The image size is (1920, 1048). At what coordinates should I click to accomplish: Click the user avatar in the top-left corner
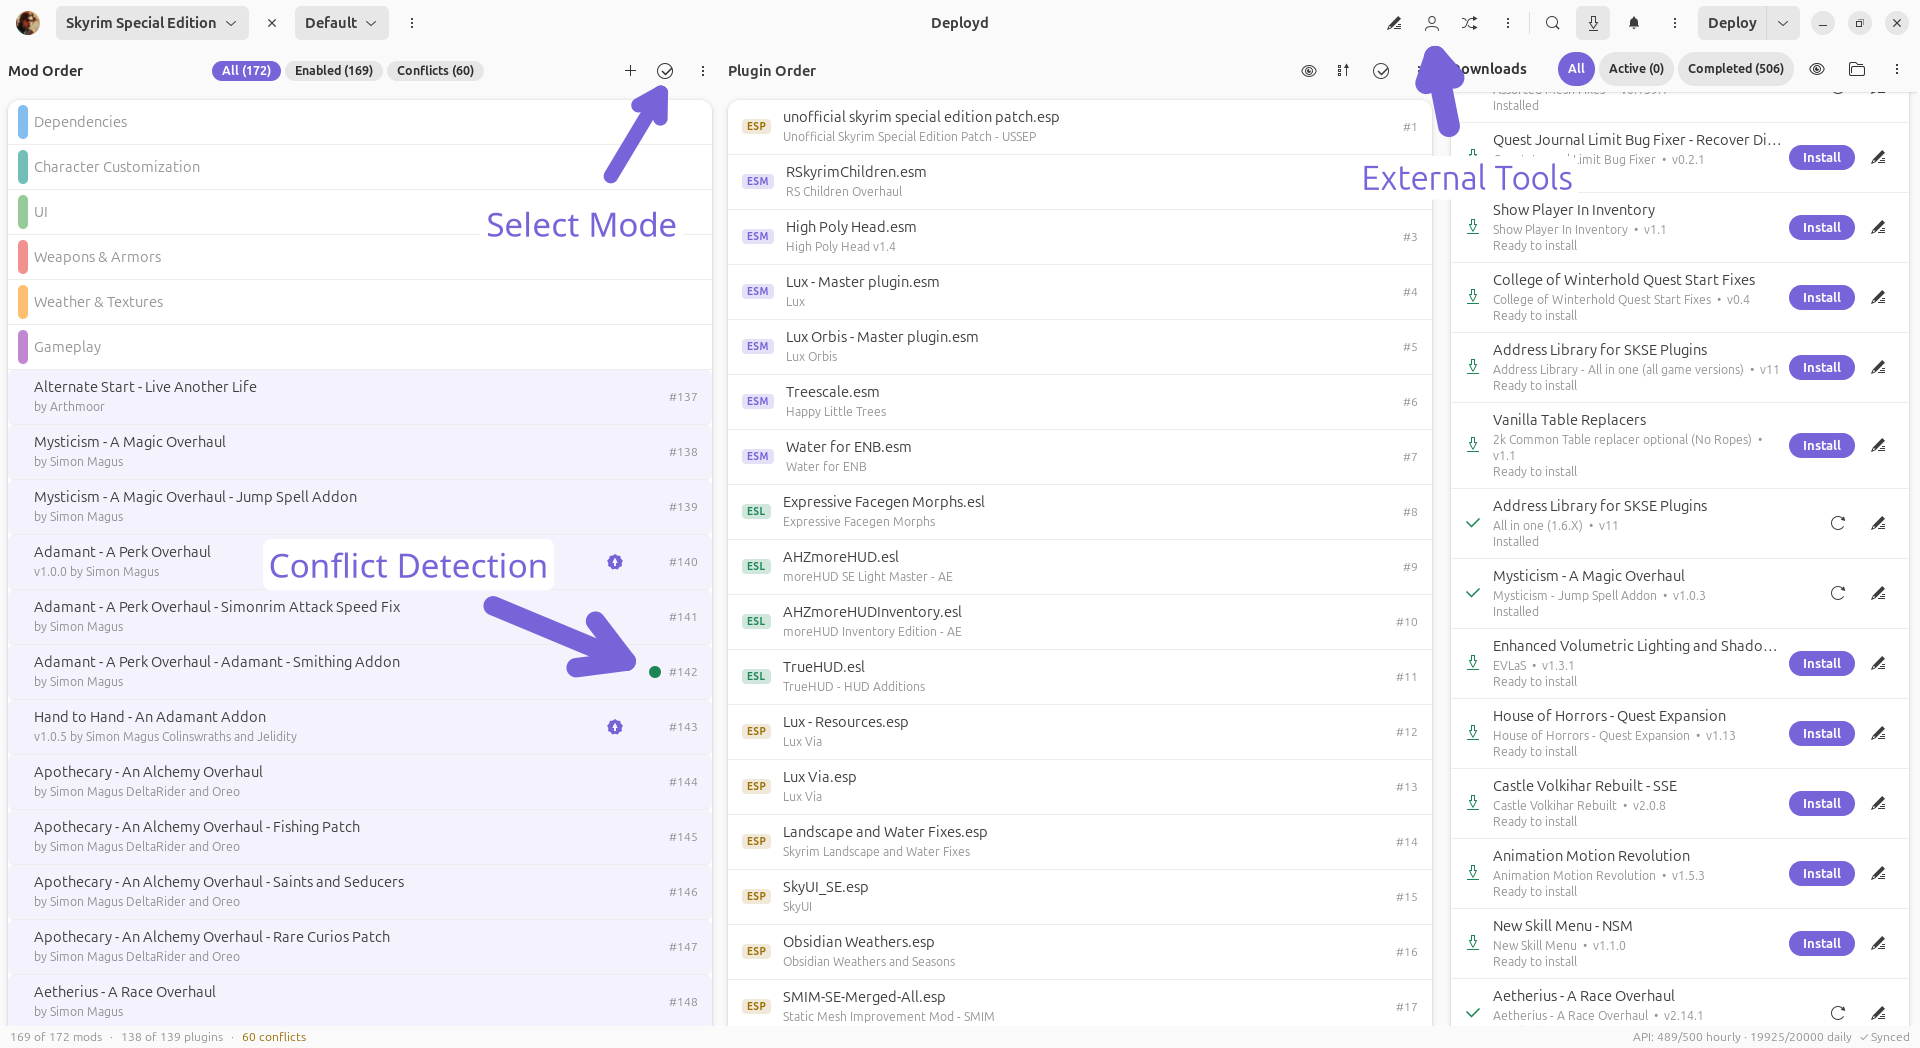[28, 23]
